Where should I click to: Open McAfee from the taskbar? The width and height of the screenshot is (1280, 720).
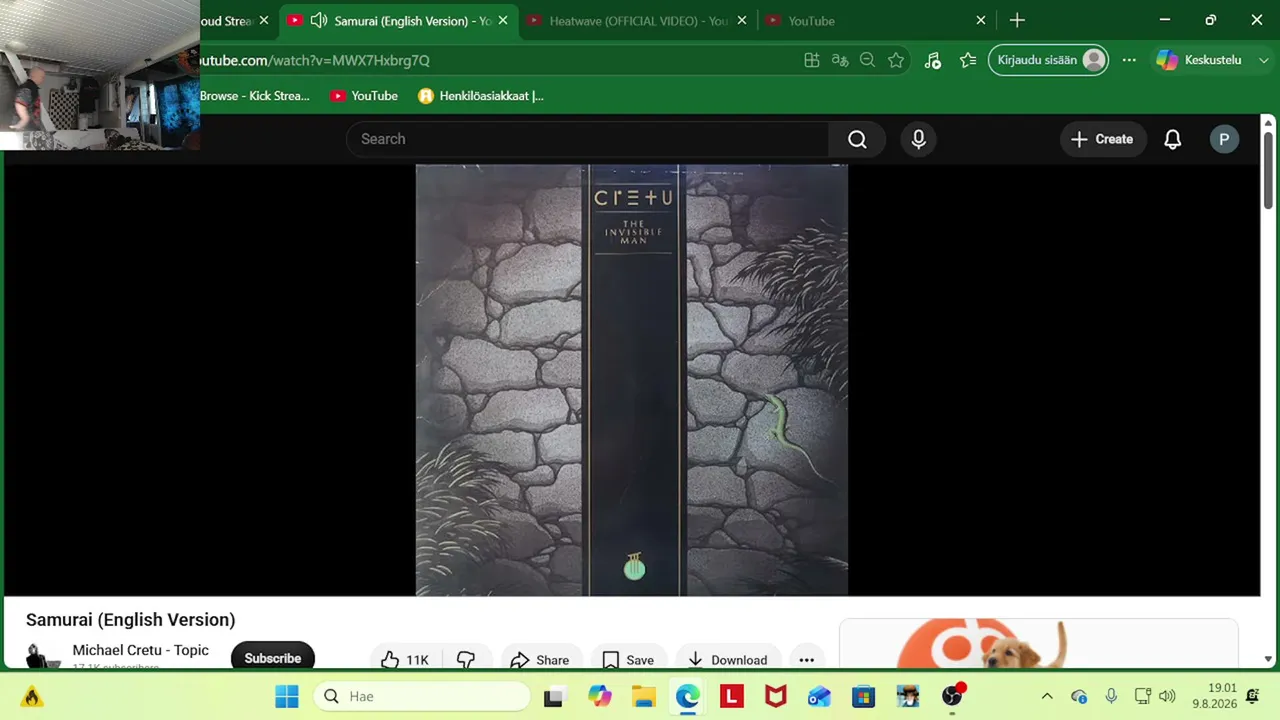[x=776, y=696]
